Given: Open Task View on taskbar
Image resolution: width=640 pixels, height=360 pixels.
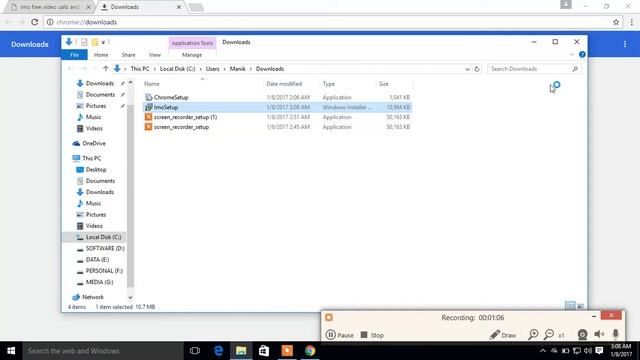Looking at the screenshot, I should point(195,351).
